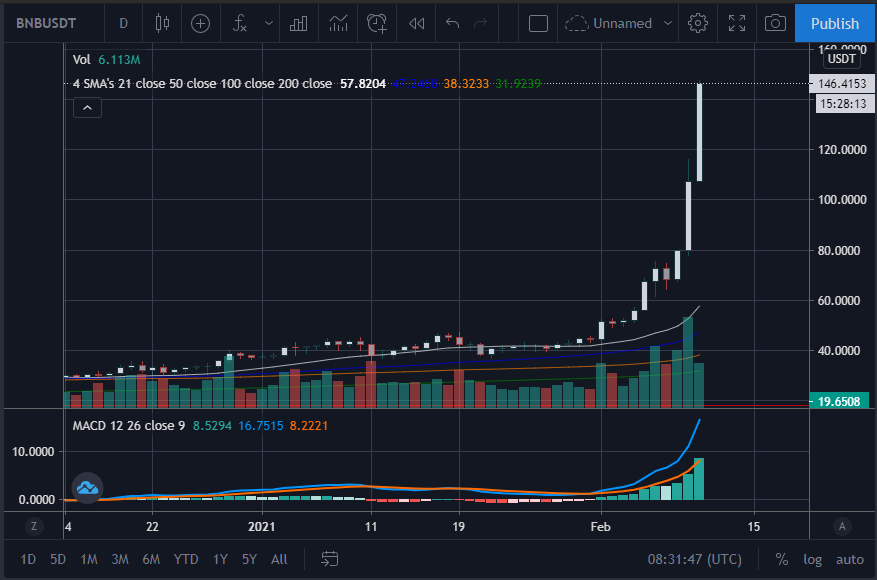The image size is (877, 580).
Task: Open the go-to-date calendar icon
Action: pyautogui.click(x=329, y=559)
